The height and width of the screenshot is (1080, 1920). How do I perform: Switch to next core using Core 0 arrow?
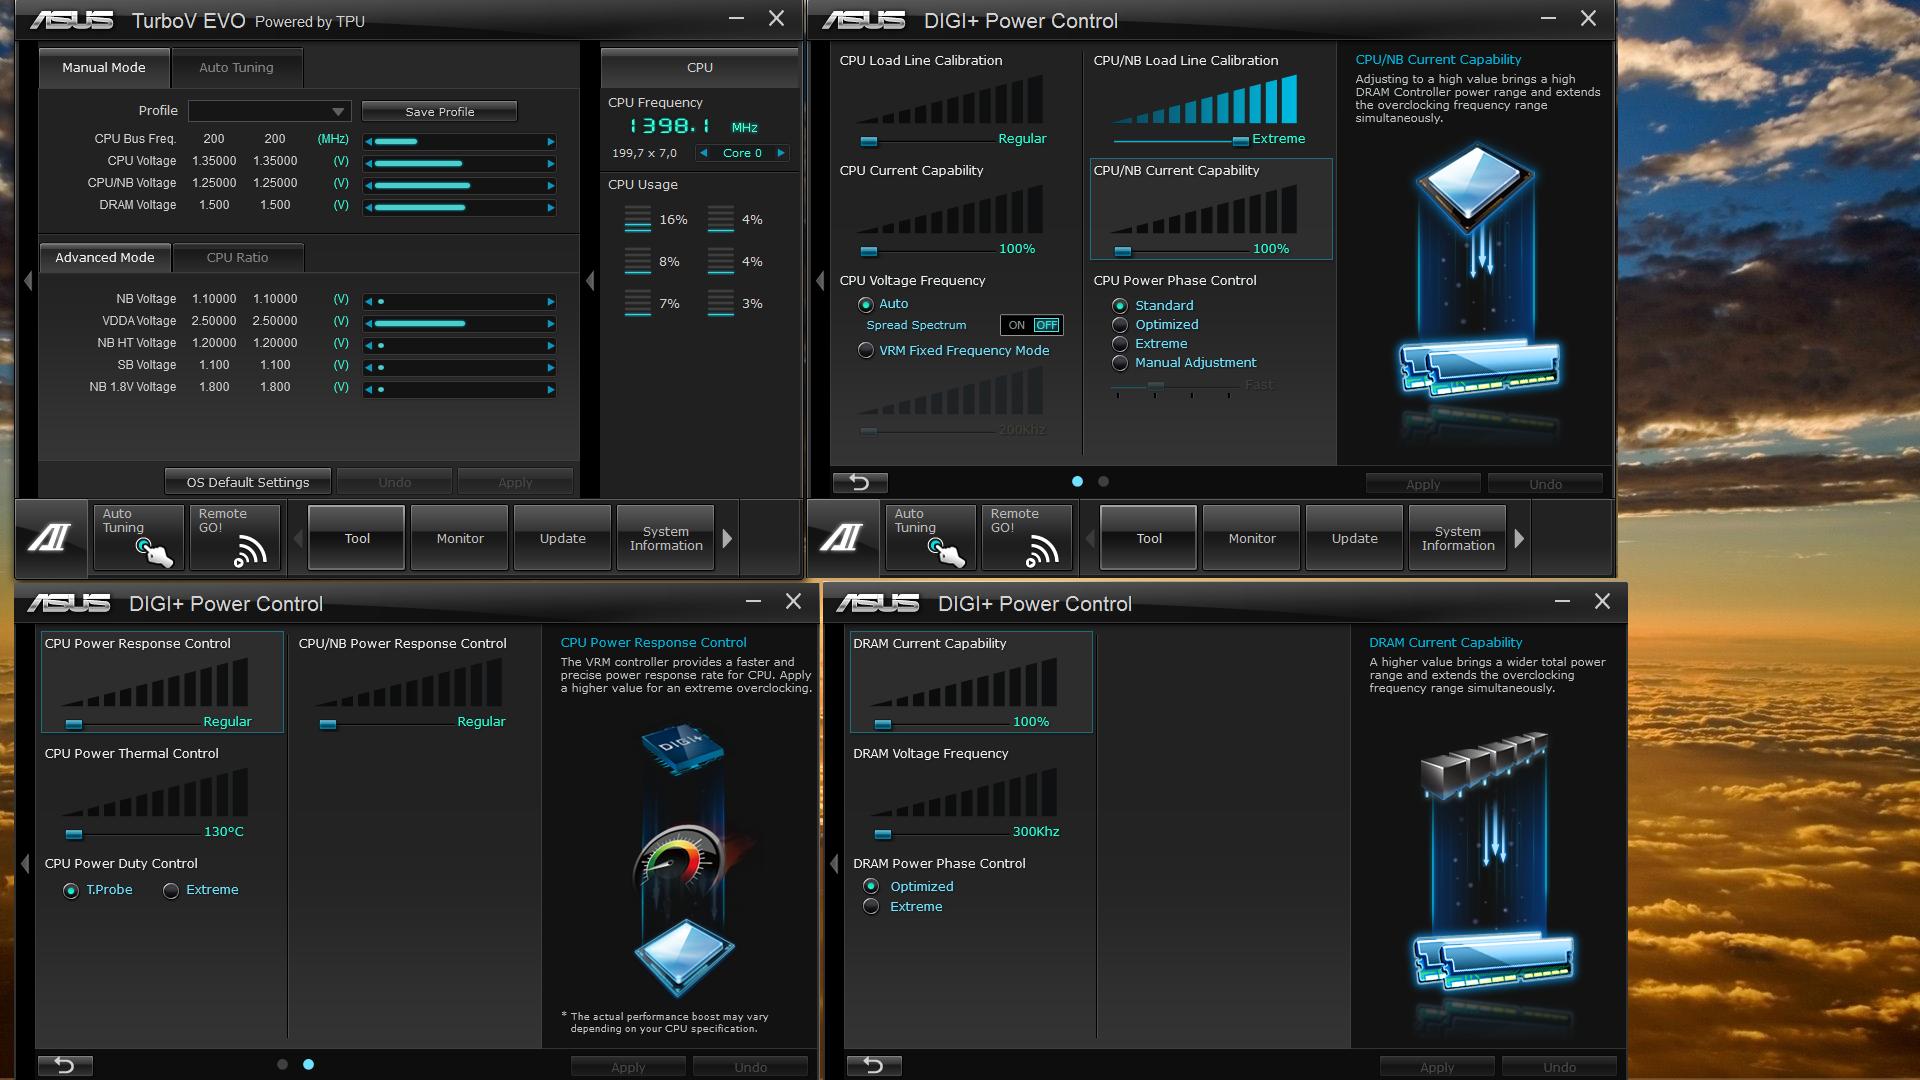click(781, 153)
